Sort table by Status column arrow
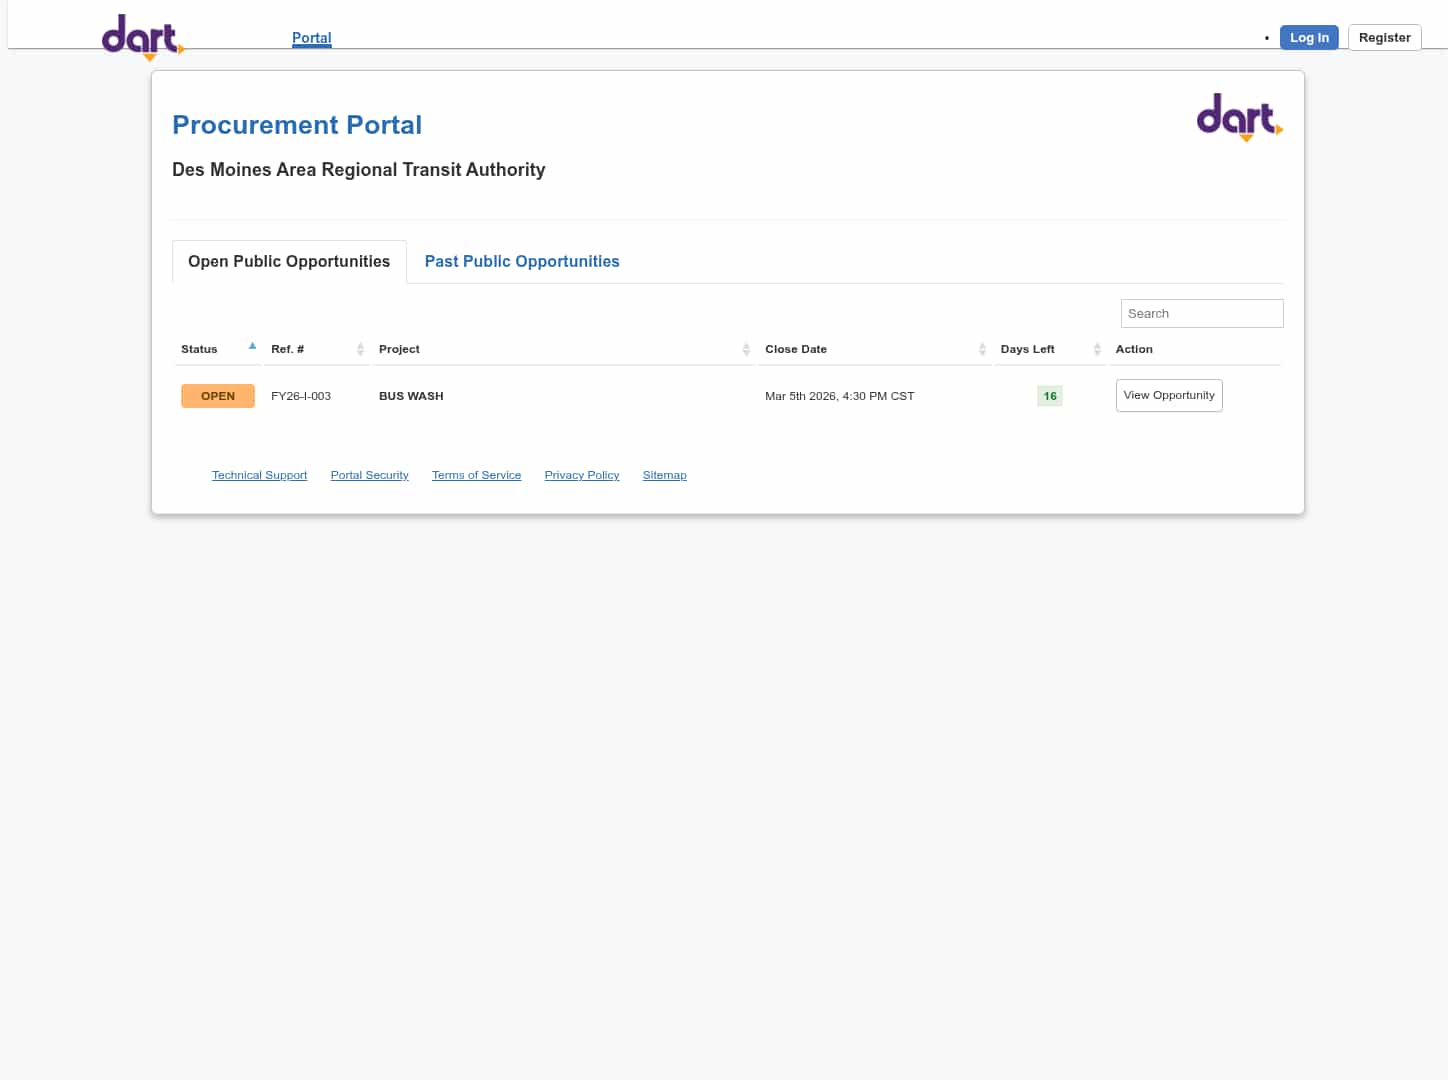The width and height of the screenshot is (1448, 1080). [x=252, y=346]
